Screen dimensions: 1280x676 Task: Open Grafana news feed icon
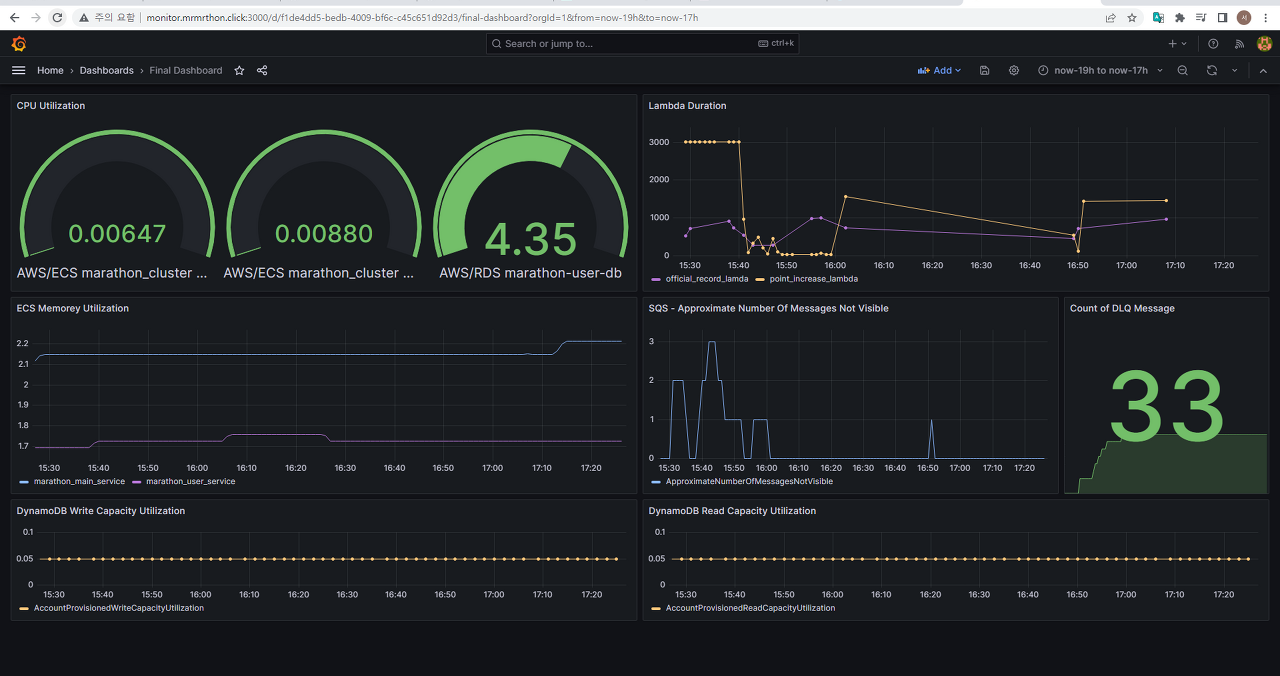click(x=1239, y=44)
